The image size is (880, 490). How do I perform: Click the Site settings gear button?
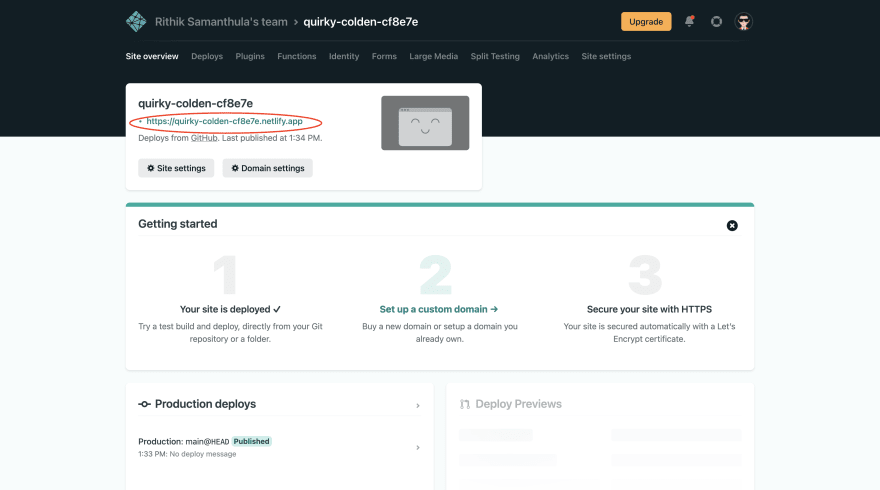pyautogui.click(x=176, y=168)
